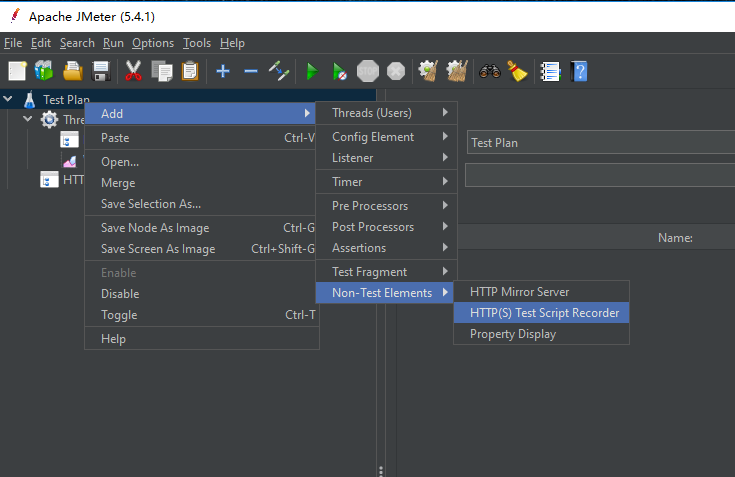This screenshot has height=477, width=735.
Task: Click the Test Plan name input field
Action: (601, 142)
